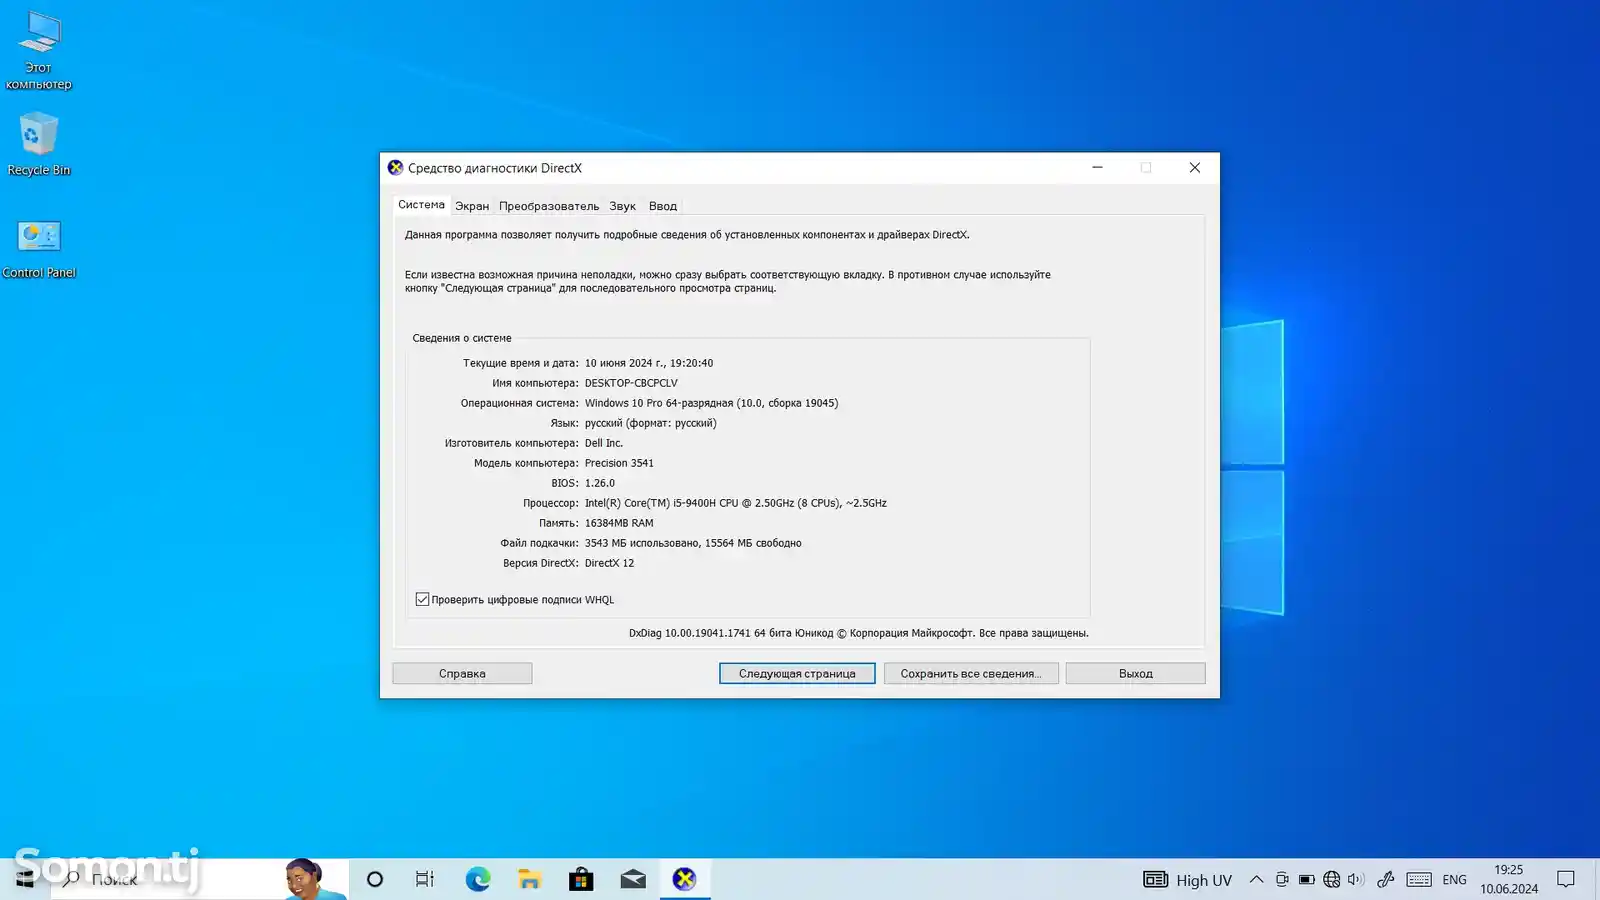Toggle Проверить цифровые подписи WHQL checkbox
The width and height of the screenshot is (1600, 900).
point(422,599)
